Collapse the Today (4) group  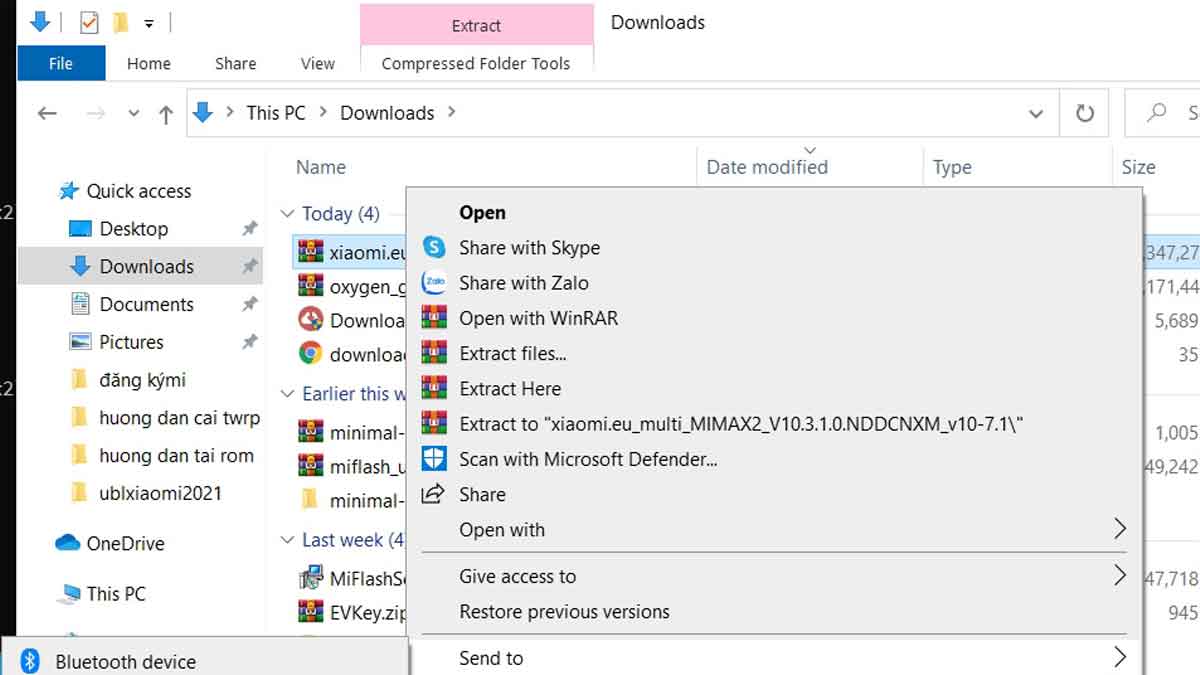click(288, 214)
